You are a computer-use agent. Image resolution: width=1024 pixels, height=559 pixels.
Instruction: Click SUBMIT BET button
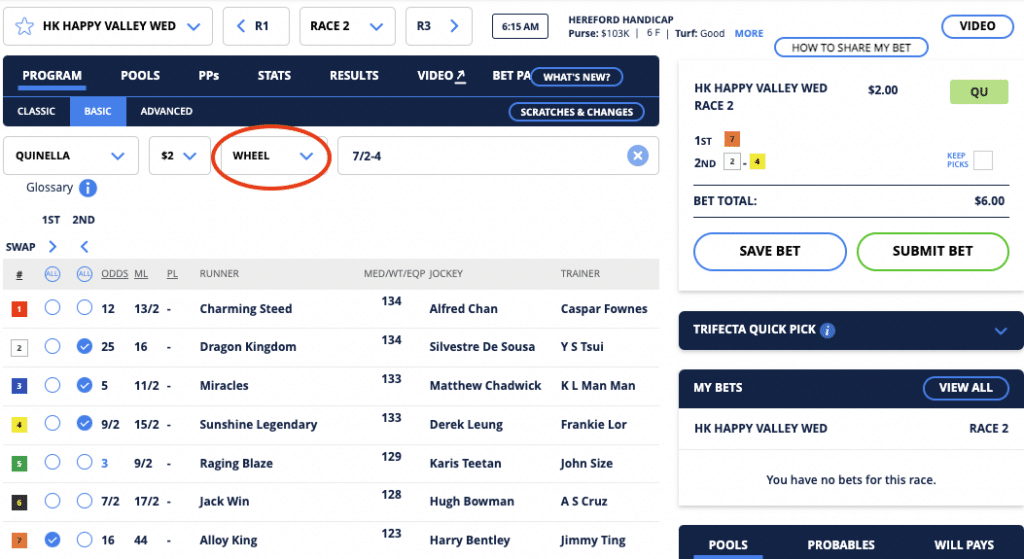[933, 251]
